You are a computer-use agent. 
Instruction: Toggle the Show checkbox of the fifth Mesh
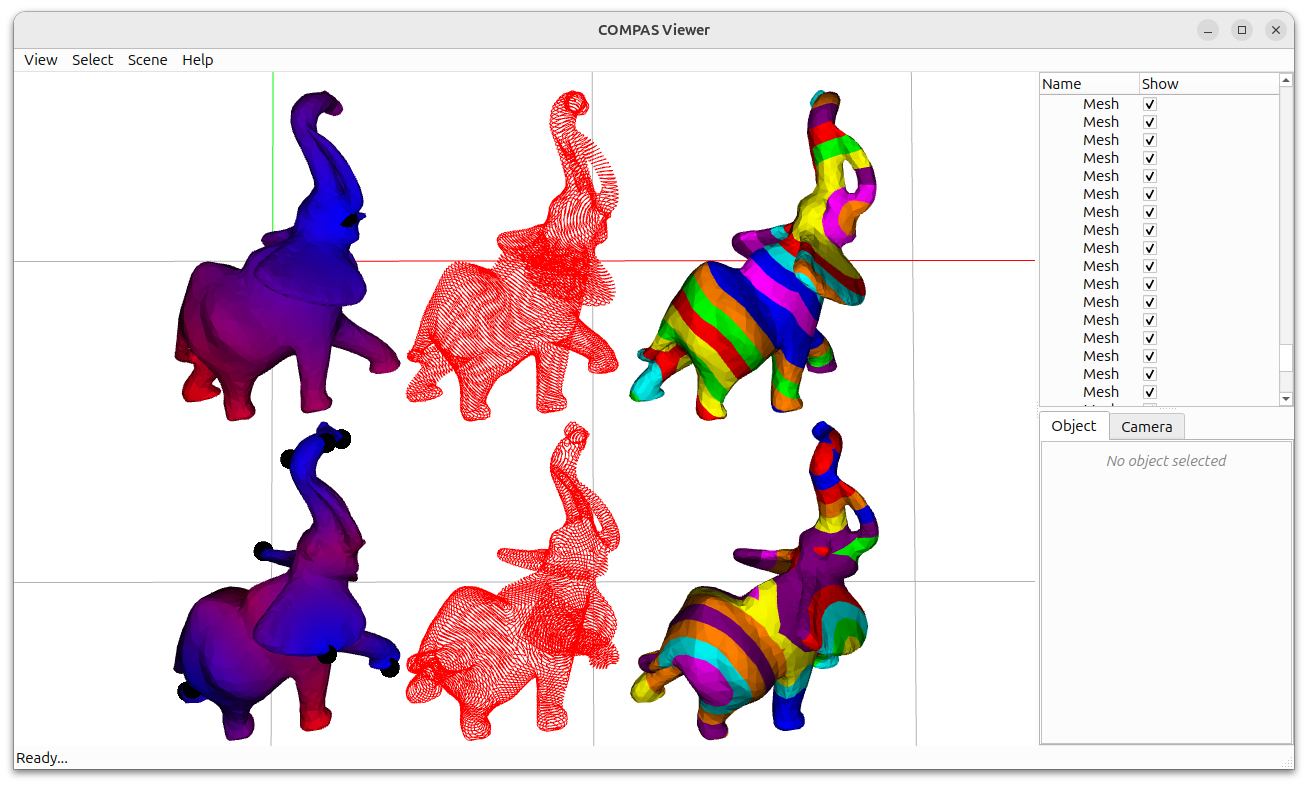pos(1149,175)
